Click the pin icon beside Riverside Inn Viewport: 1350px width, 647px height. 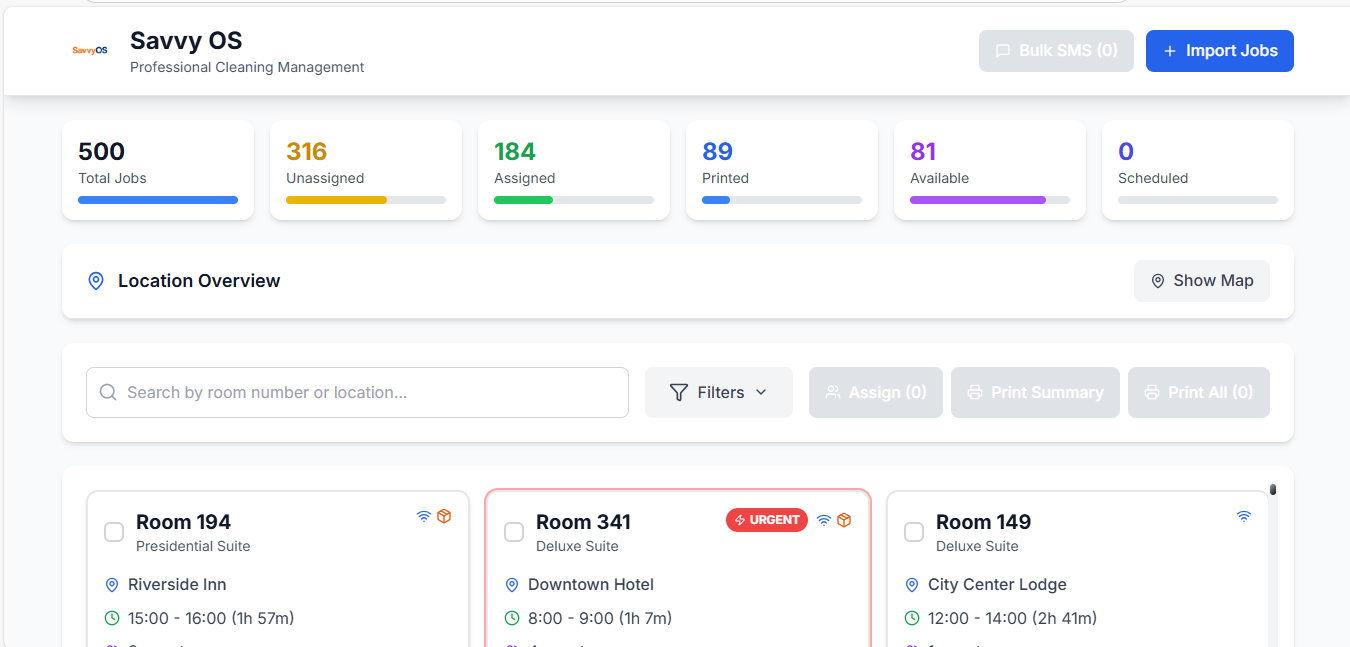112,585
